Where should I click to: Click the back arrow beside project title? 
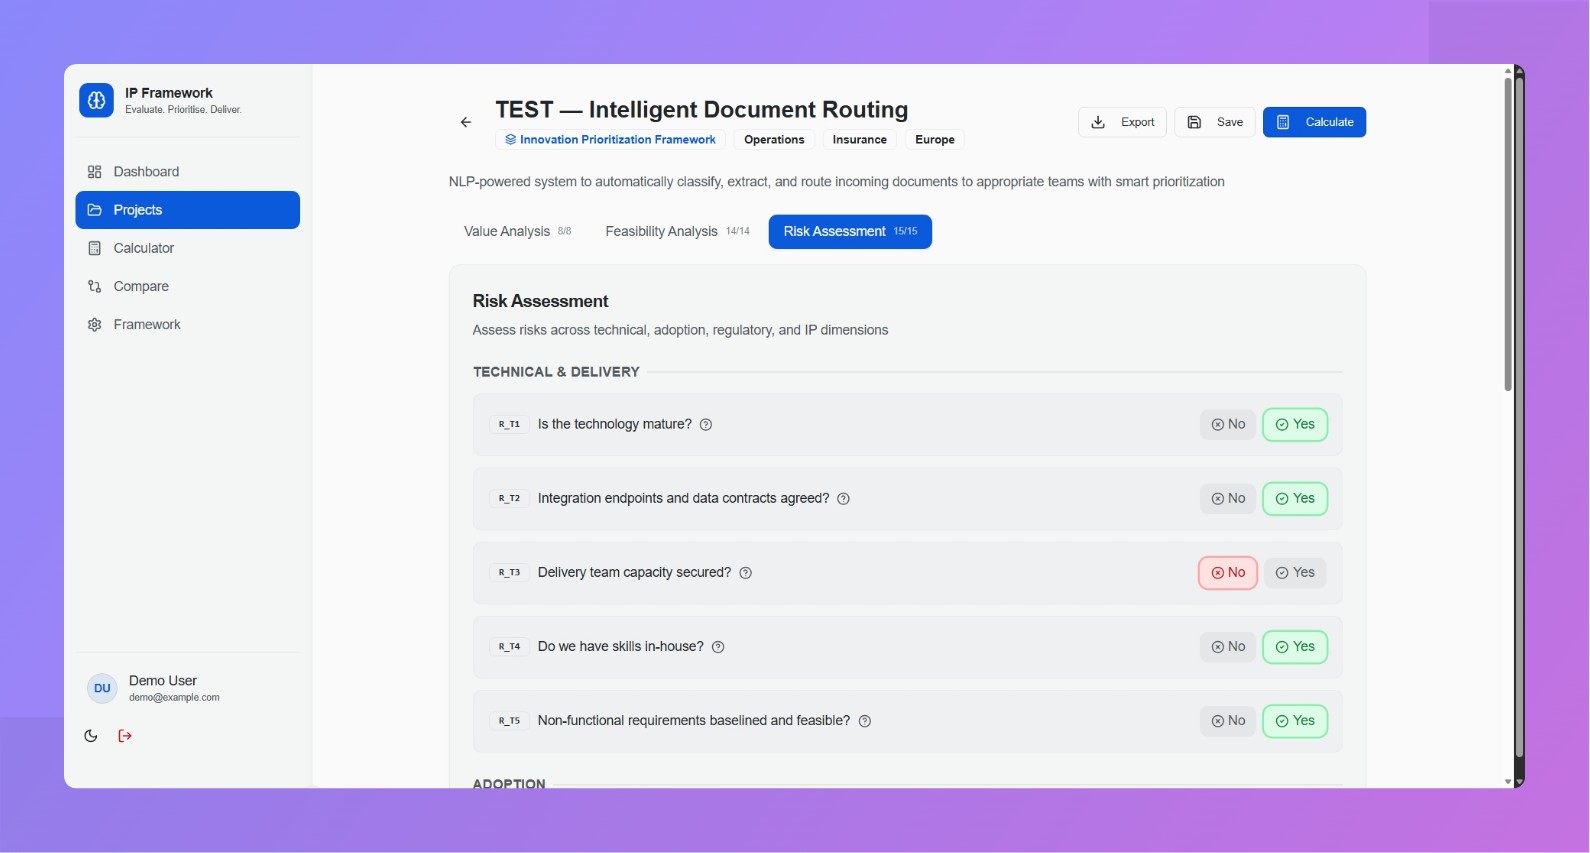coord(466,122)
